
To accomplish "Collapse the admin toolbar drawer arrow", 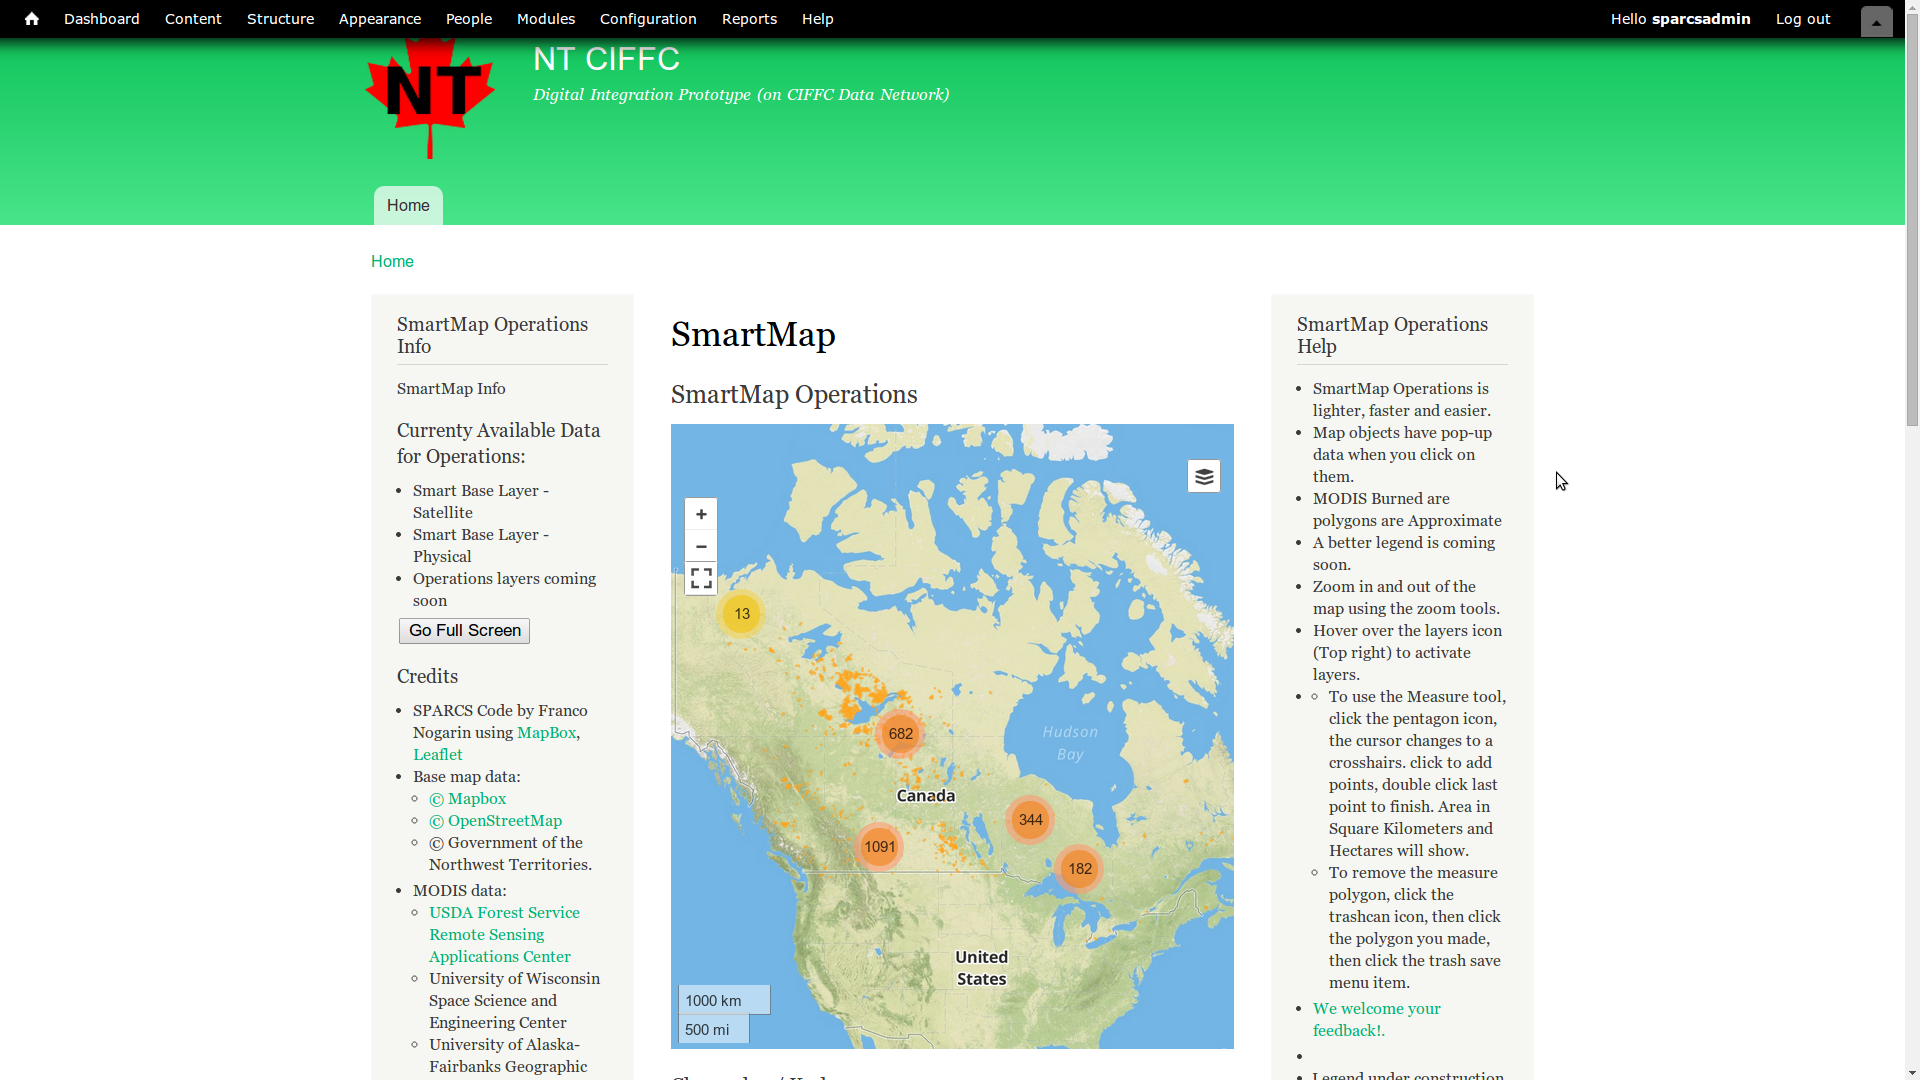I will [1876, 21].
